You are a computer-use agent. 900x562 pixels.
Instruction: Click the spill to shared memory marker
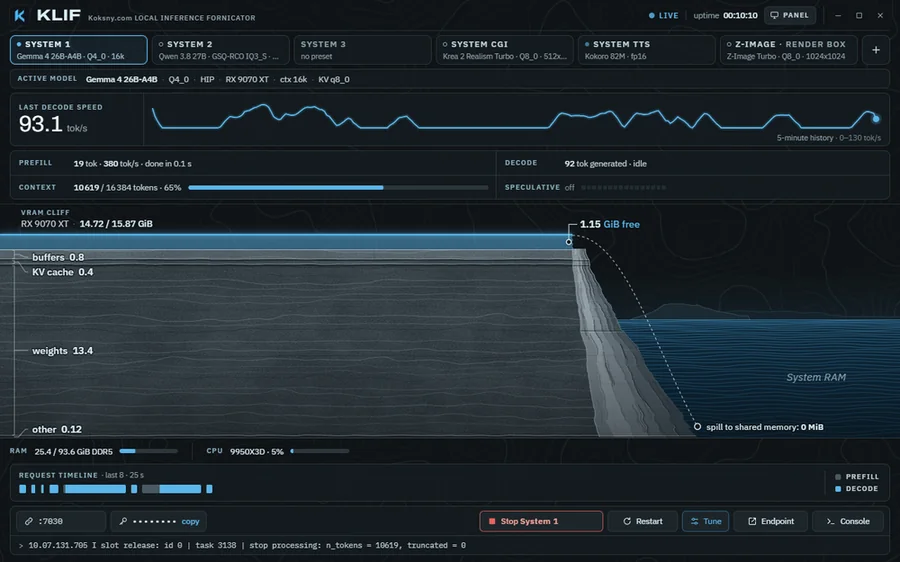[697, 427]
